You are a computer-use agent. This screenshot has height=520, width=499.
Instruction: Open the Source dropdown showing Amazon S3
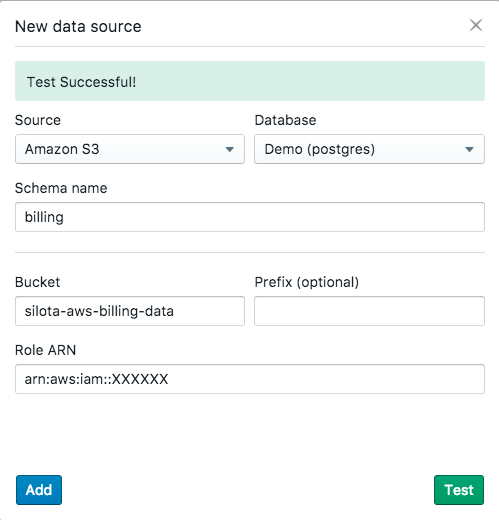tap(130, 149)
